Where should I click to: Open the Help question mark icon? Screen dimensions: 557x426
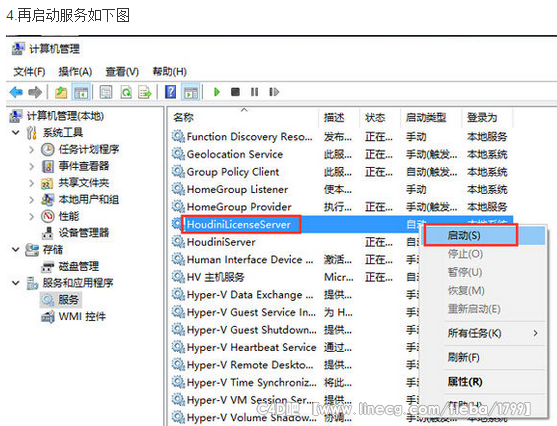click(x=171, y=92)
